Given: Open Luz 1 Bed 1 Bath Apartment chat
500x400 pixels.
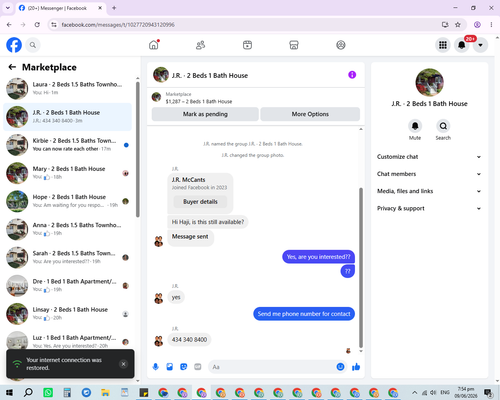Looking at the screenshot, I should coord(67,341).
